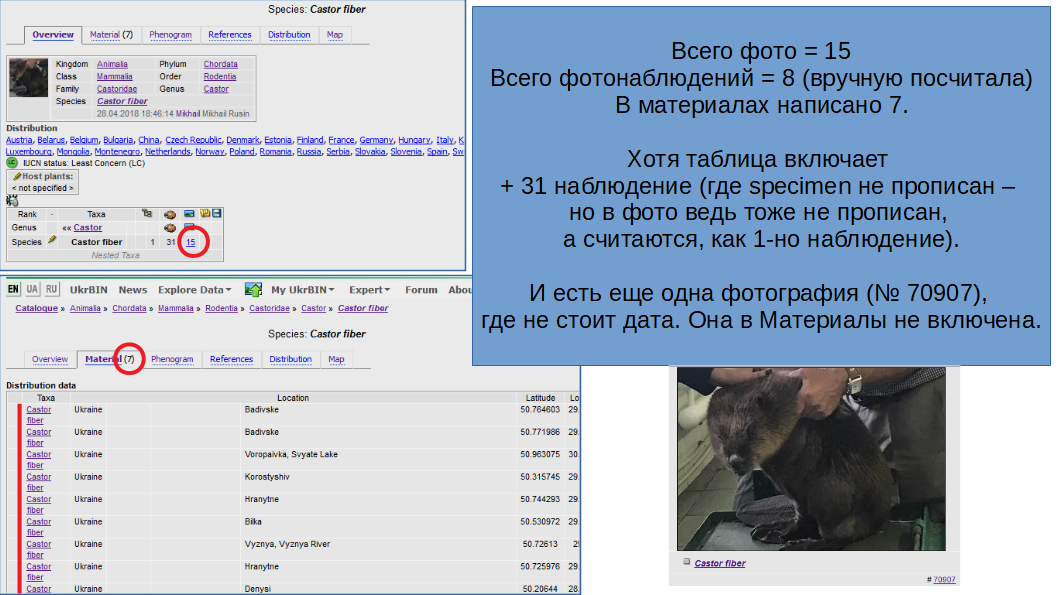Expand the My UkrBIN dropdown
This screenshot has width=1058, height=595.
tap(302, 290)
